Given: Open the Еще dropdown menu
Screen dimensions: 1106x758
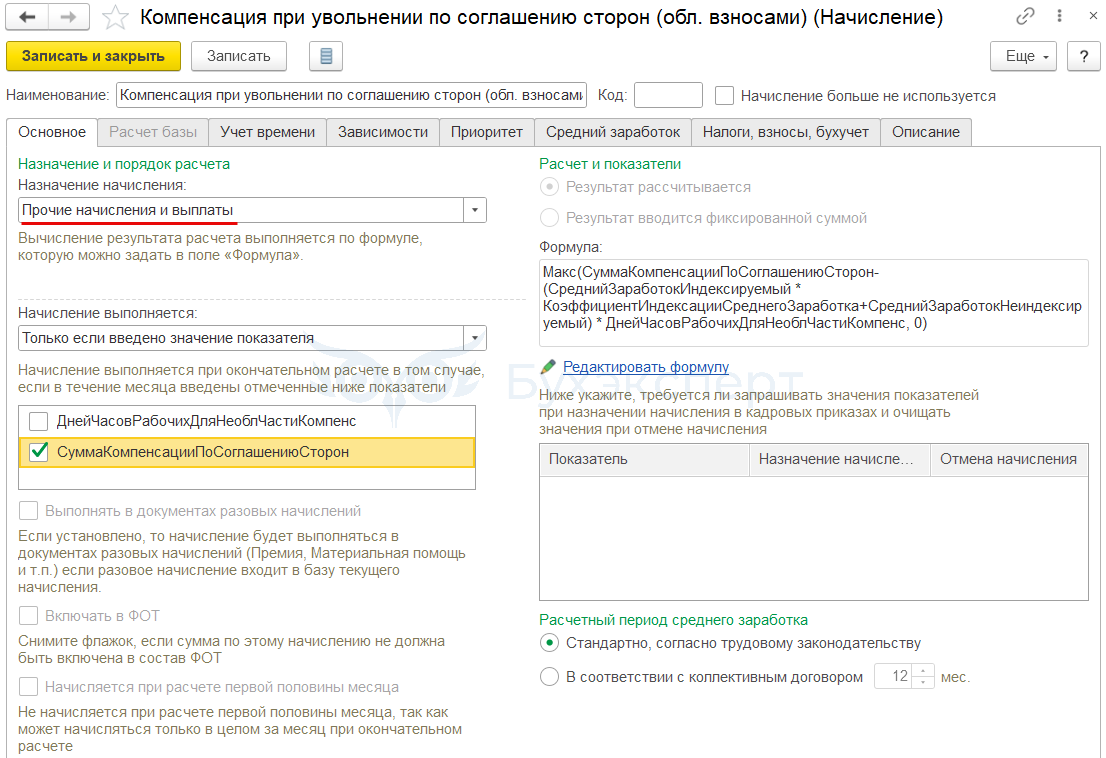Looking at the screenshot, I should pos(1023,56).
